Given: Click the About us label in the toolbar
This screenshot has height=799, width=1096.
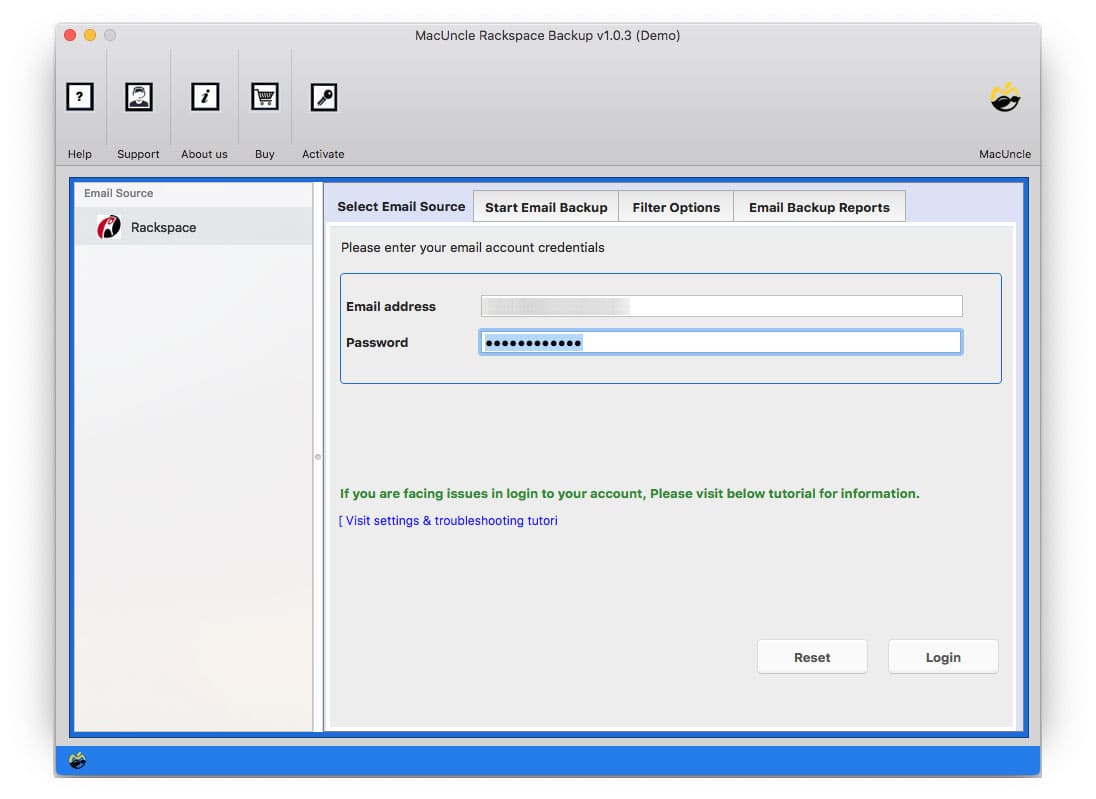Looking at the screenshot, I should 204,154.
